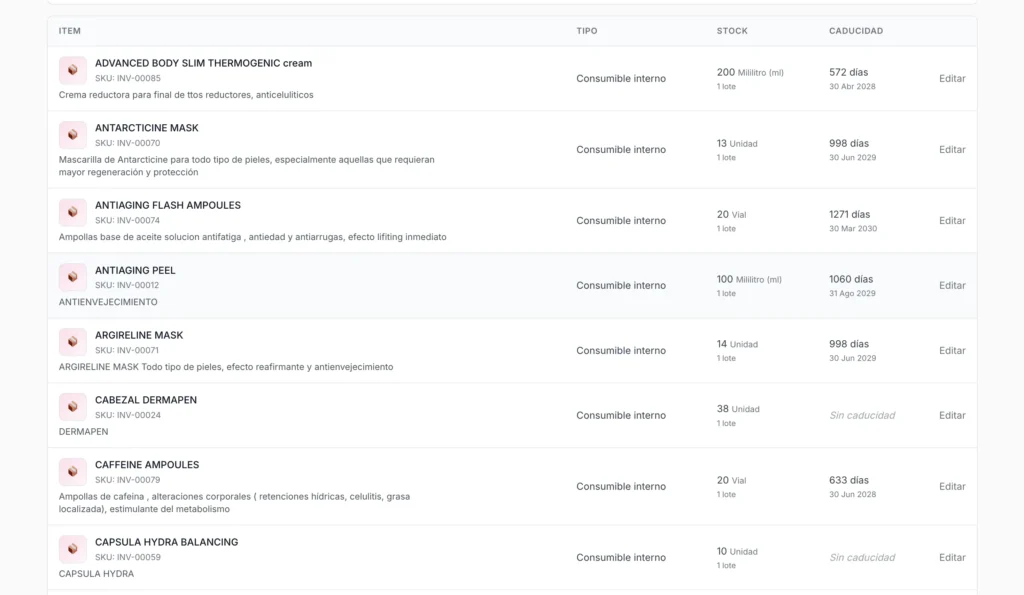The image size is (1024, 595).
Task: Click the 633 días expiry value
Action: [848, 480]
